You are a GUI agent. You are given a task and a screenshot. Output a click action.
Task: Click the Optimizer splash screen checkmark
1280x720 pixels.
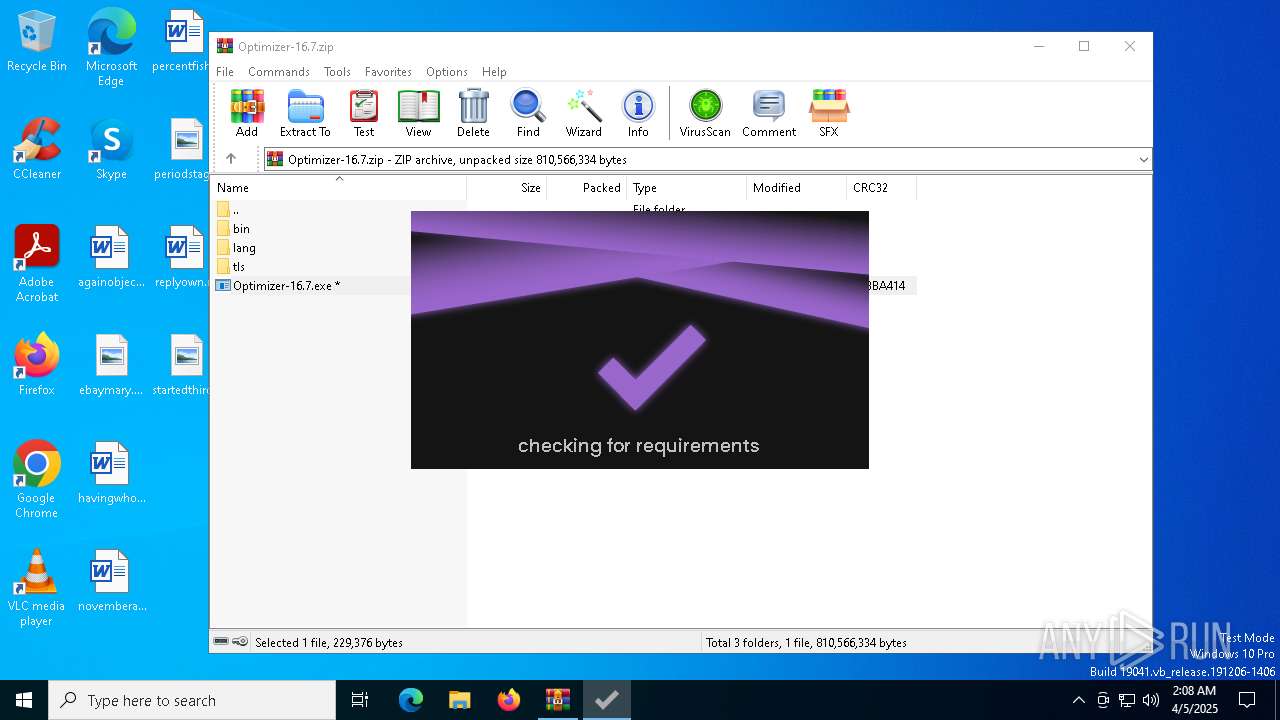(651, 367)
